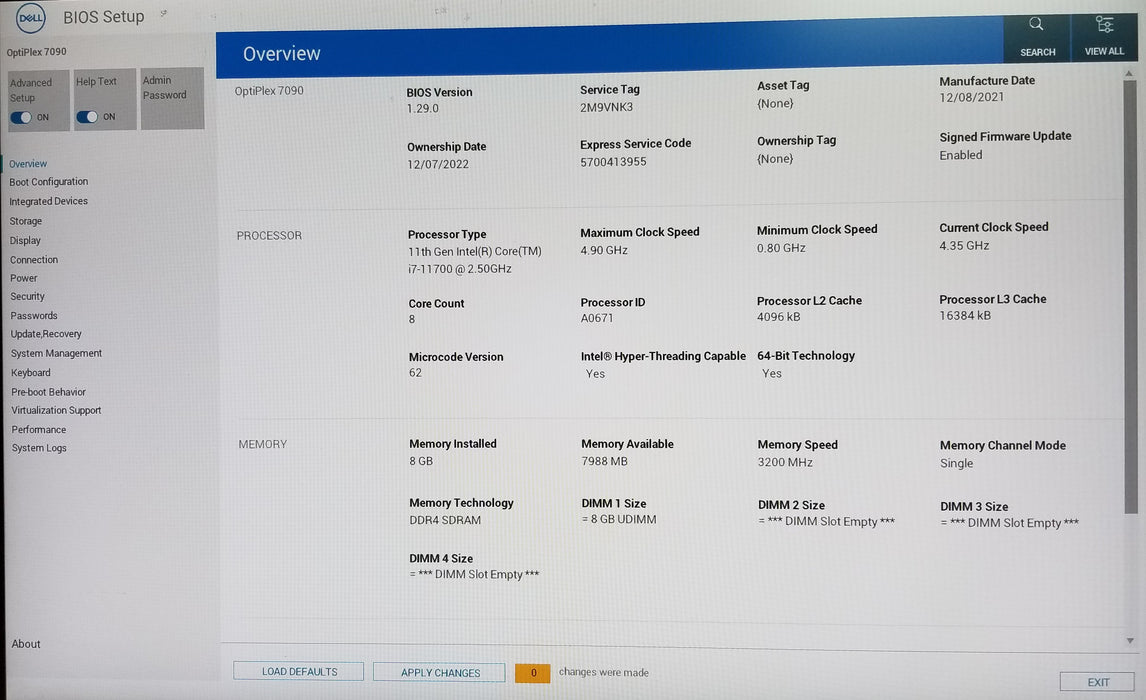Click the Microcode Version value 62
Screen dimensions: 1146x700
(415, 373)
